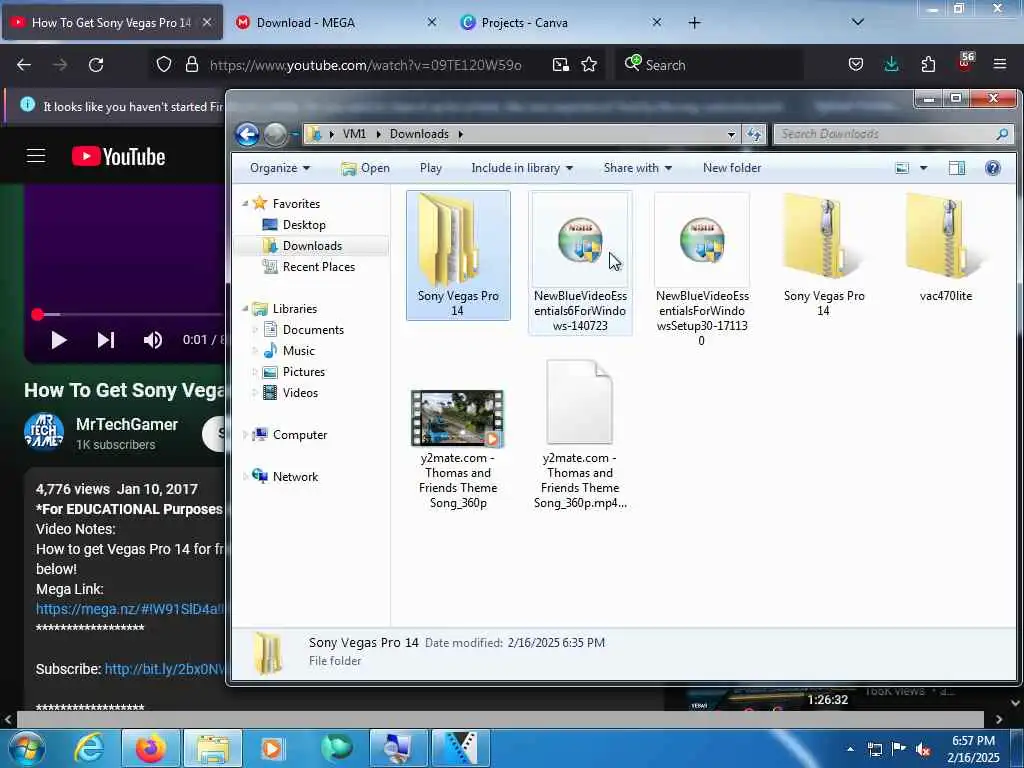Click Explorer forward navigation button
1024x768 pixels.
click(275, 135)
